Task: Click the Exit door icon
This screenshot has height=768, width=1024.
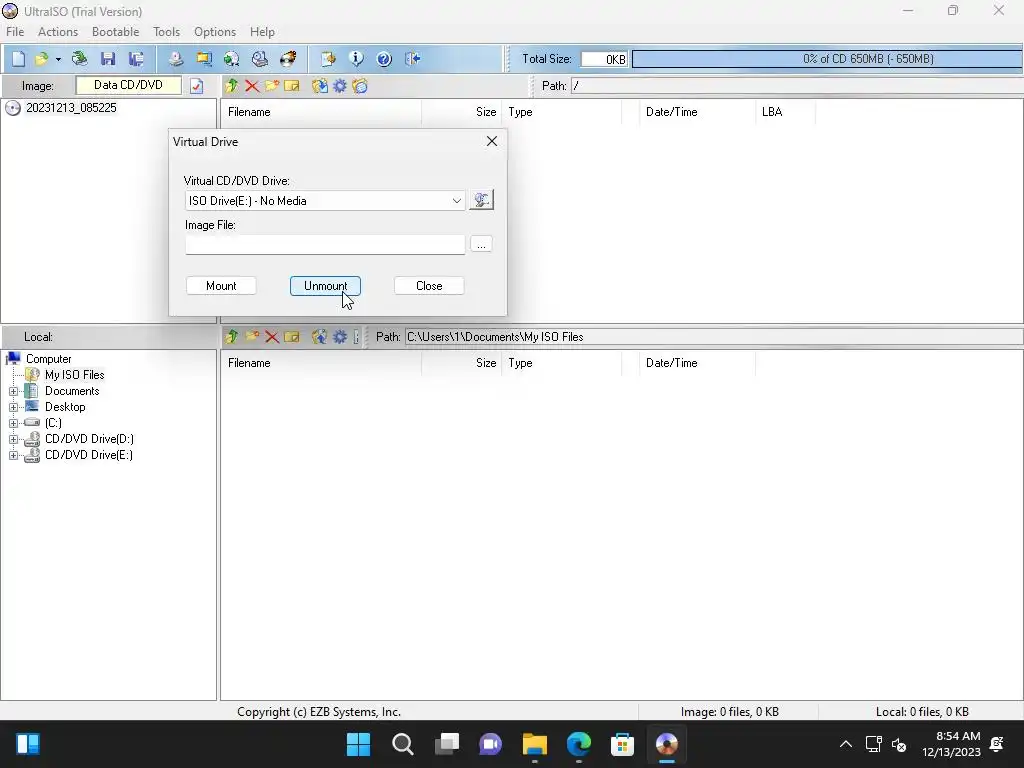Action: point(412,59)
